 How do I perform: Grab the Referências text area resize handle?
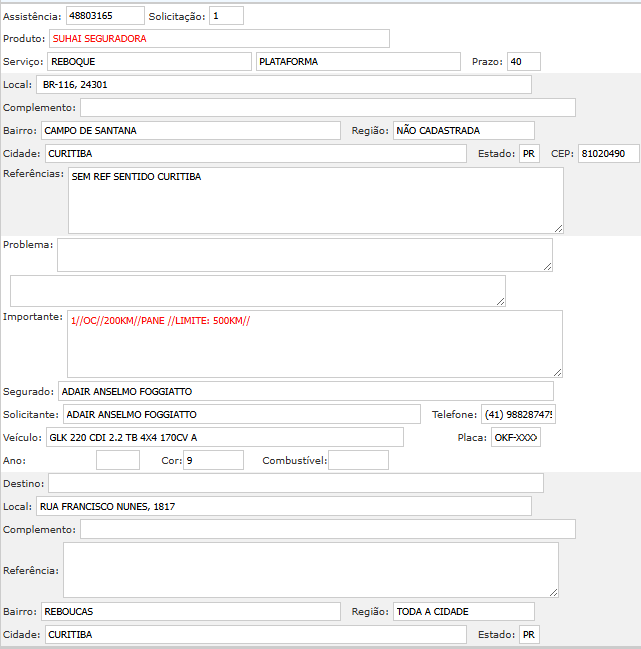558,228
